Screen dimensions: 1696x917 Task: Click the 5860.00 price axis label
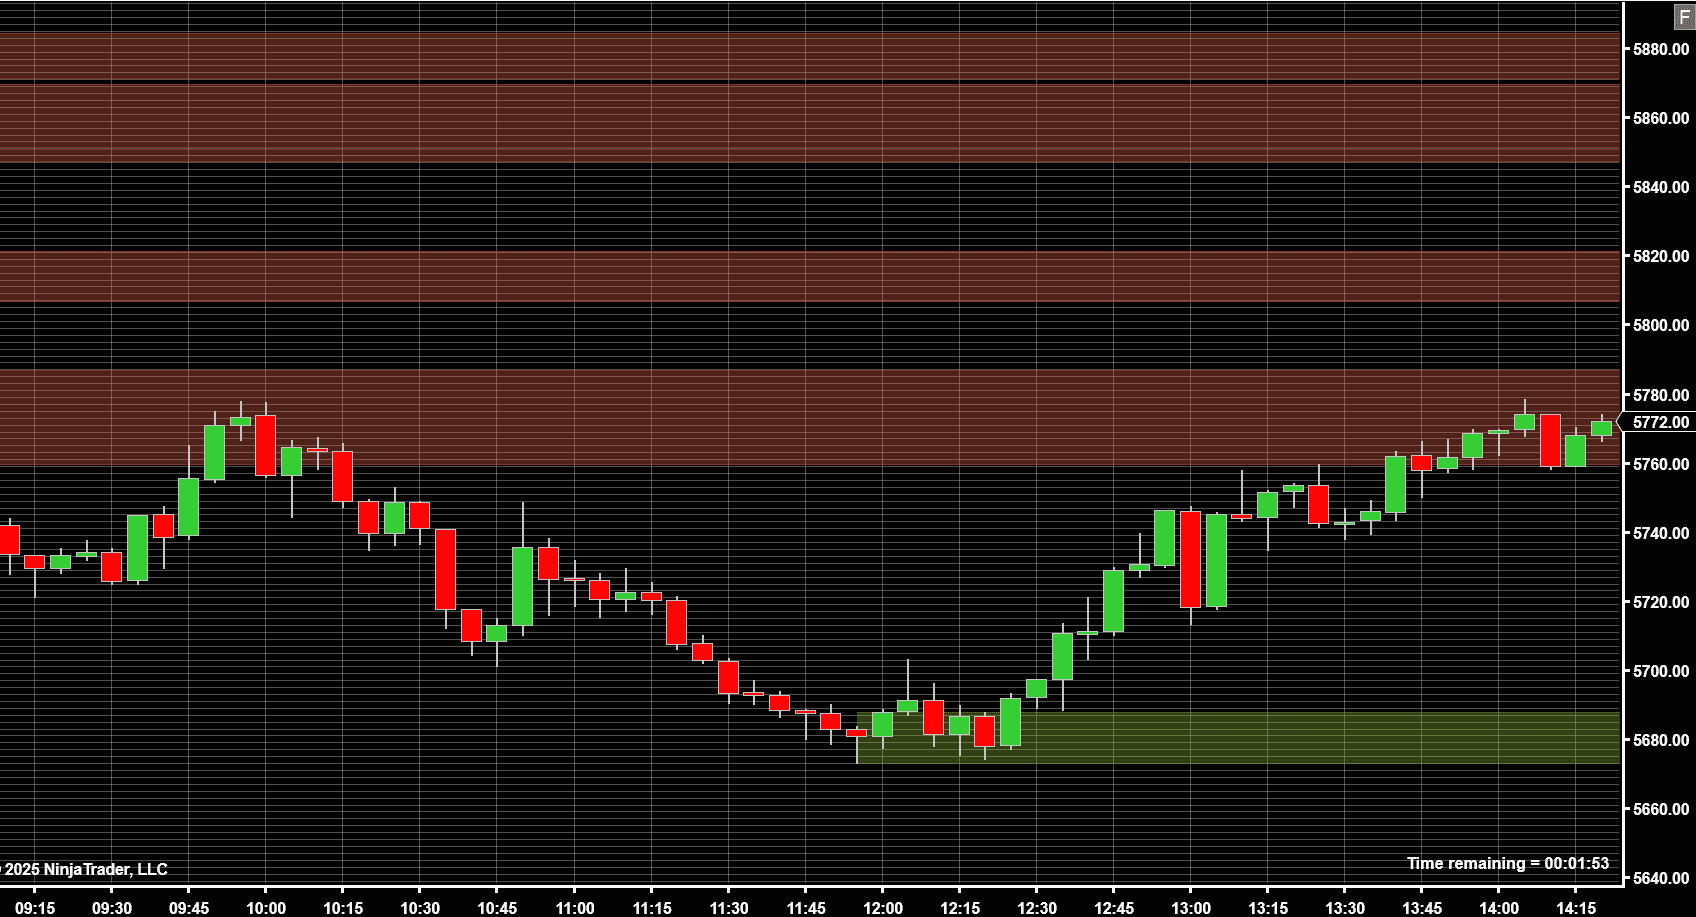tap(1661, 118)
